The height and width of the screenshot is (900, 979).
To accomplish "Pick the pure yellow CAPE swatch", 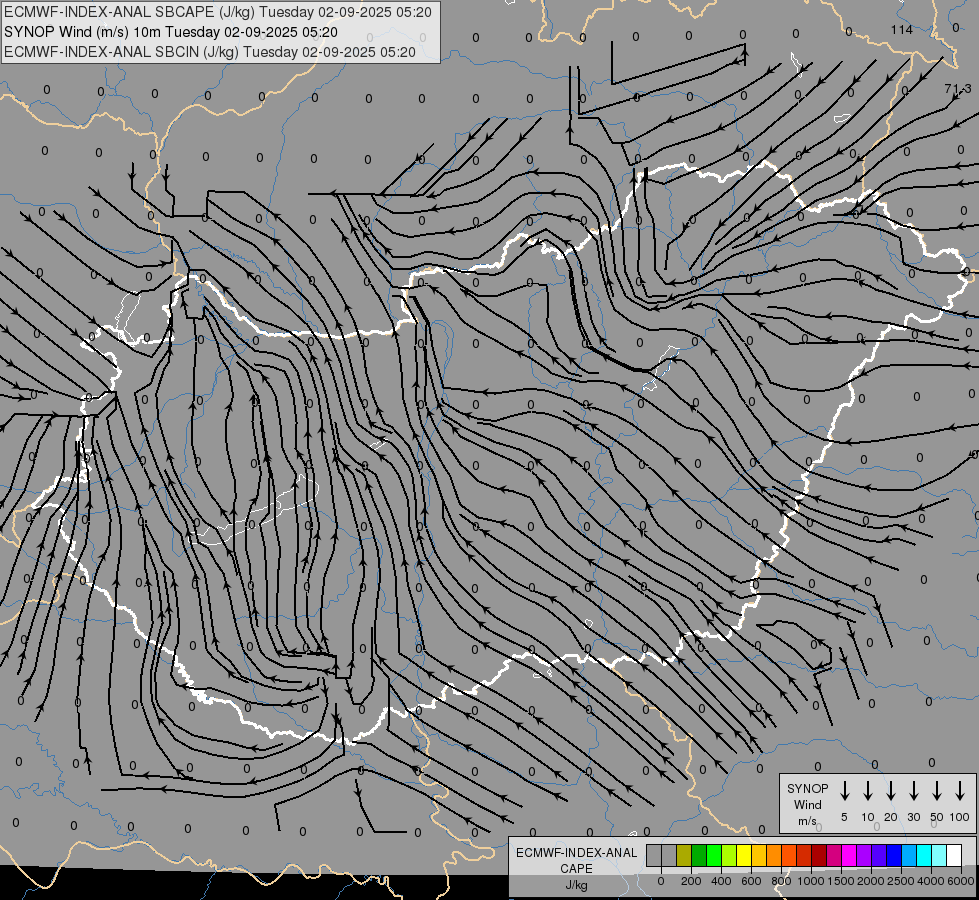I will [744, 855].
